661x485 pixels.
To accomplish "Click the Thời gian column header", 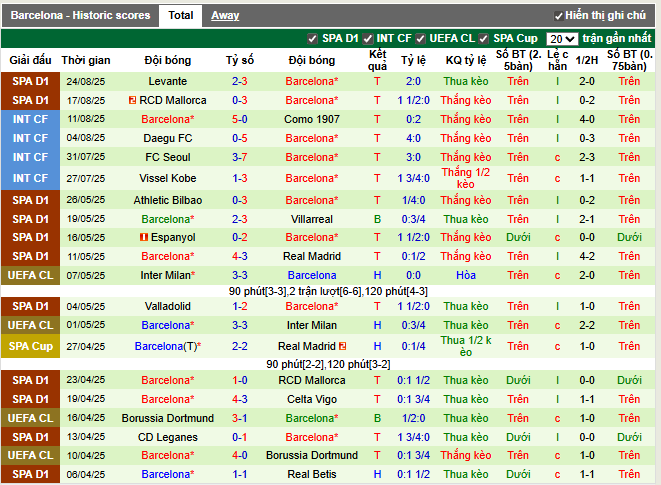I will coord(86,60).
